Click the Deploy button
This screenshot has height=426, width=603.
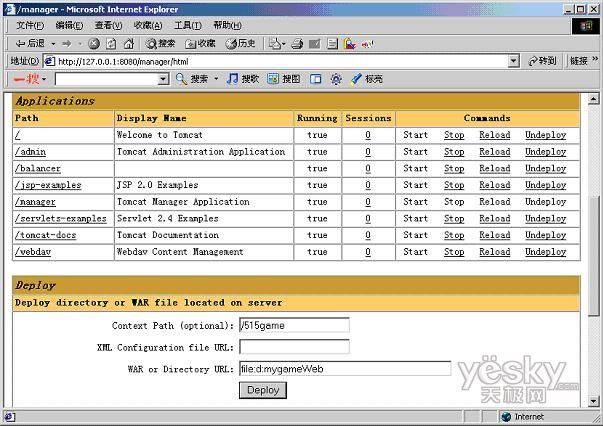click(x=263, y=390)
